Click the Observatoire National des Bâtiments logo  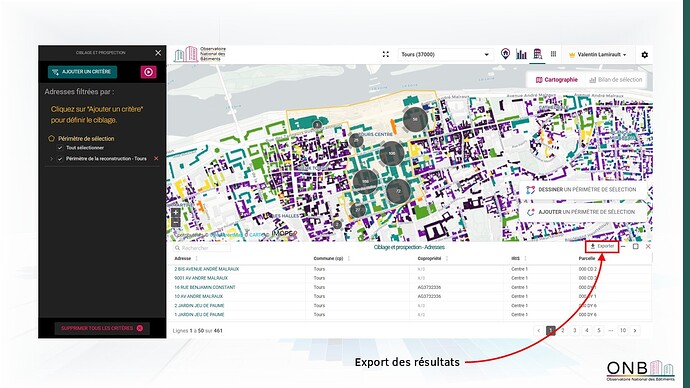click(x=200, y=54)
